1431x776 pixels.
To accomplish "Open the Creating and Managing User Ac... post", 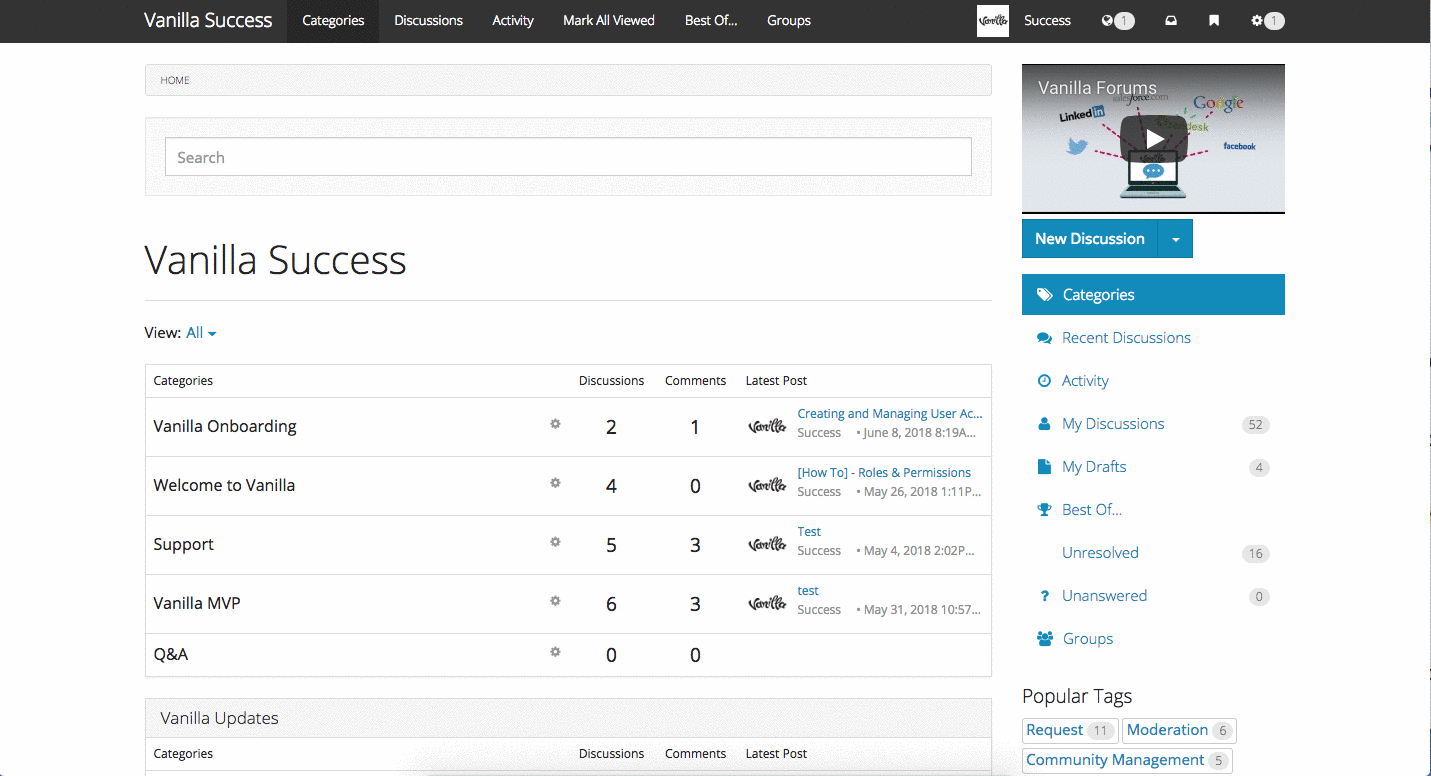I will [890, 413].
